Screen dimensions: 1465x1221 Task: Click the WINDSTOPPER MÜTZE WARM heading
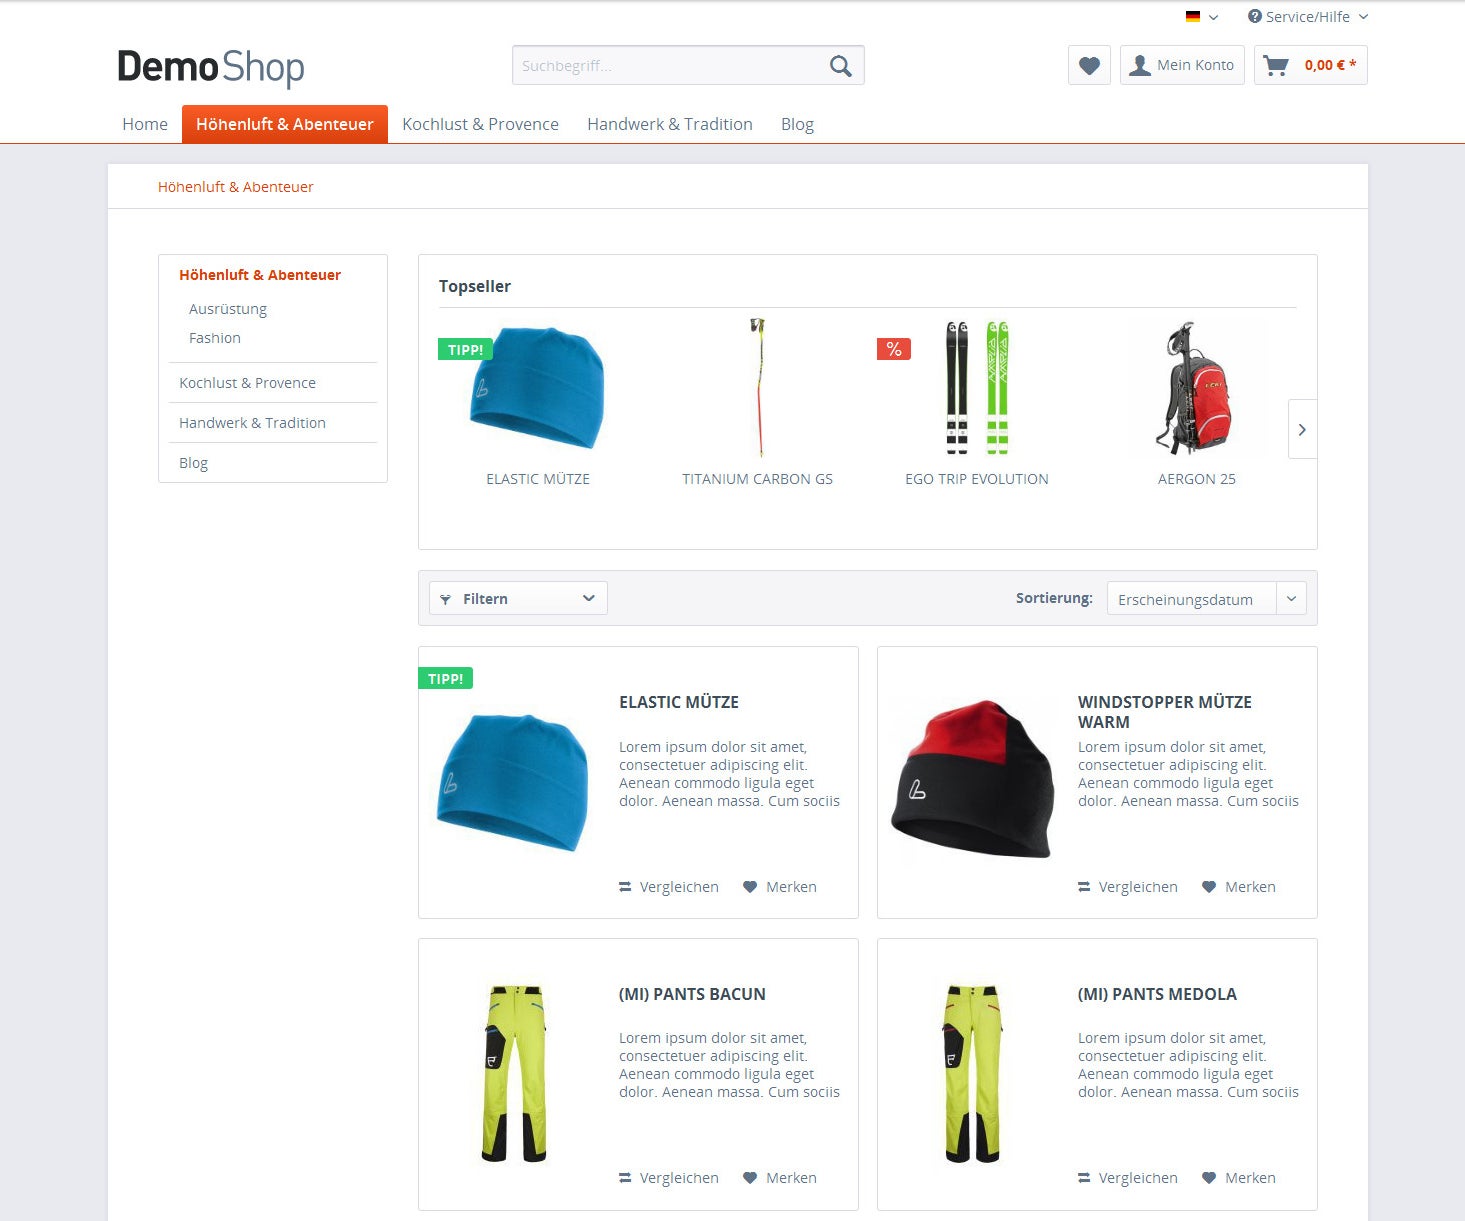1165,712
